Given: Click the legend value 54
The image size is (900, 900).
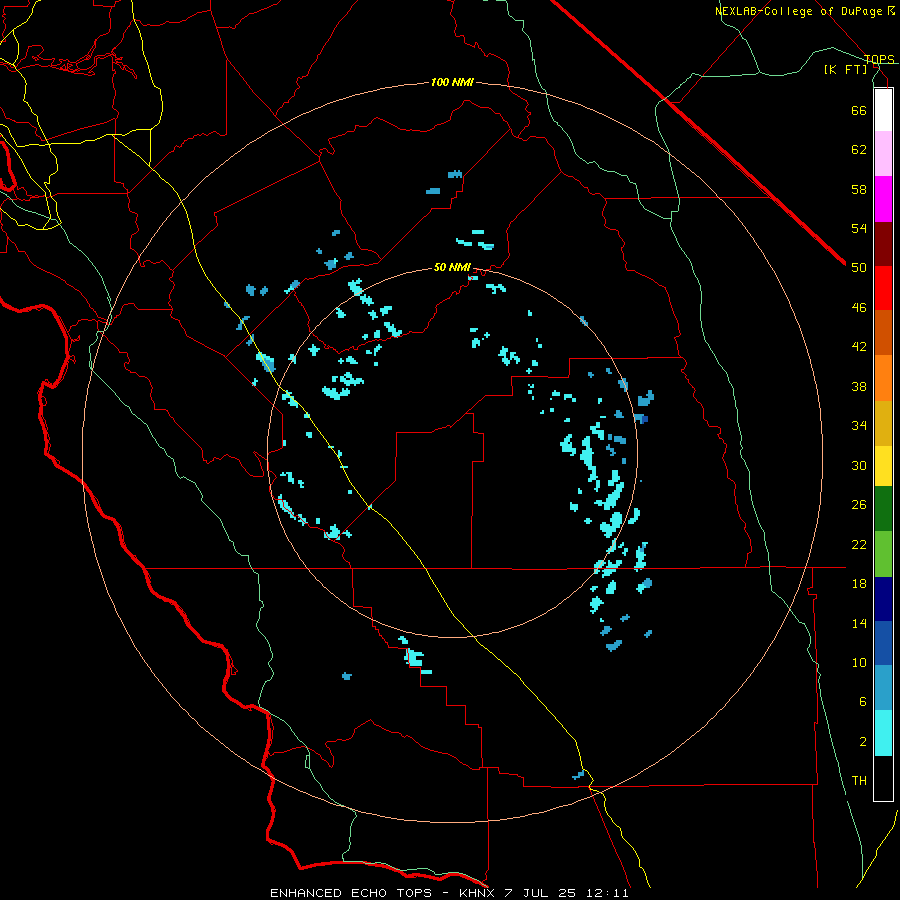Looking at the screenshot, I should pos(859,228).
